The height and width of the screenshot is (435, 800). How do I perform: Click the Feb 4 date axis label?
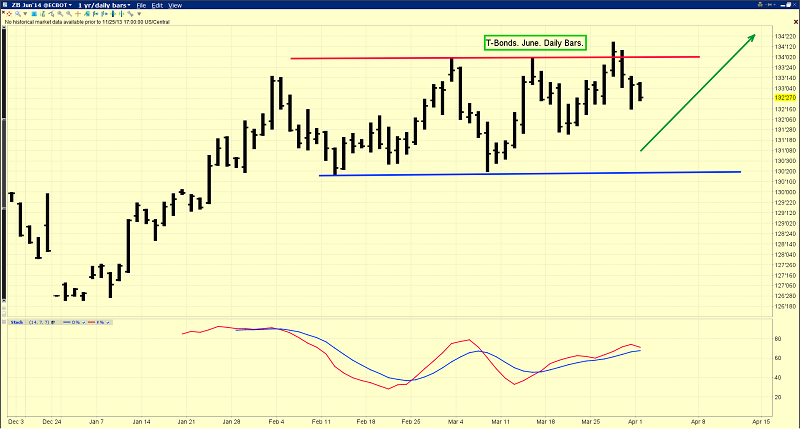pos(276,422)
